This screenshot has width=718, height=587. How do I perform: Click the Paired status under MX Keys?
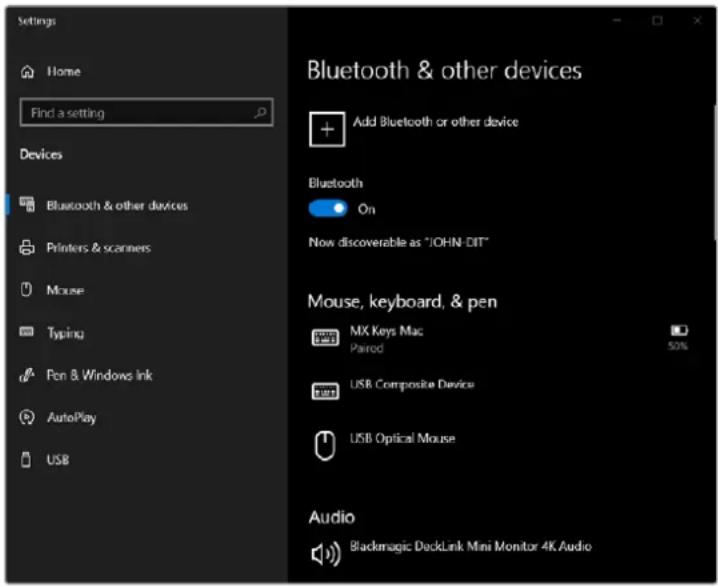pos(366,348)
